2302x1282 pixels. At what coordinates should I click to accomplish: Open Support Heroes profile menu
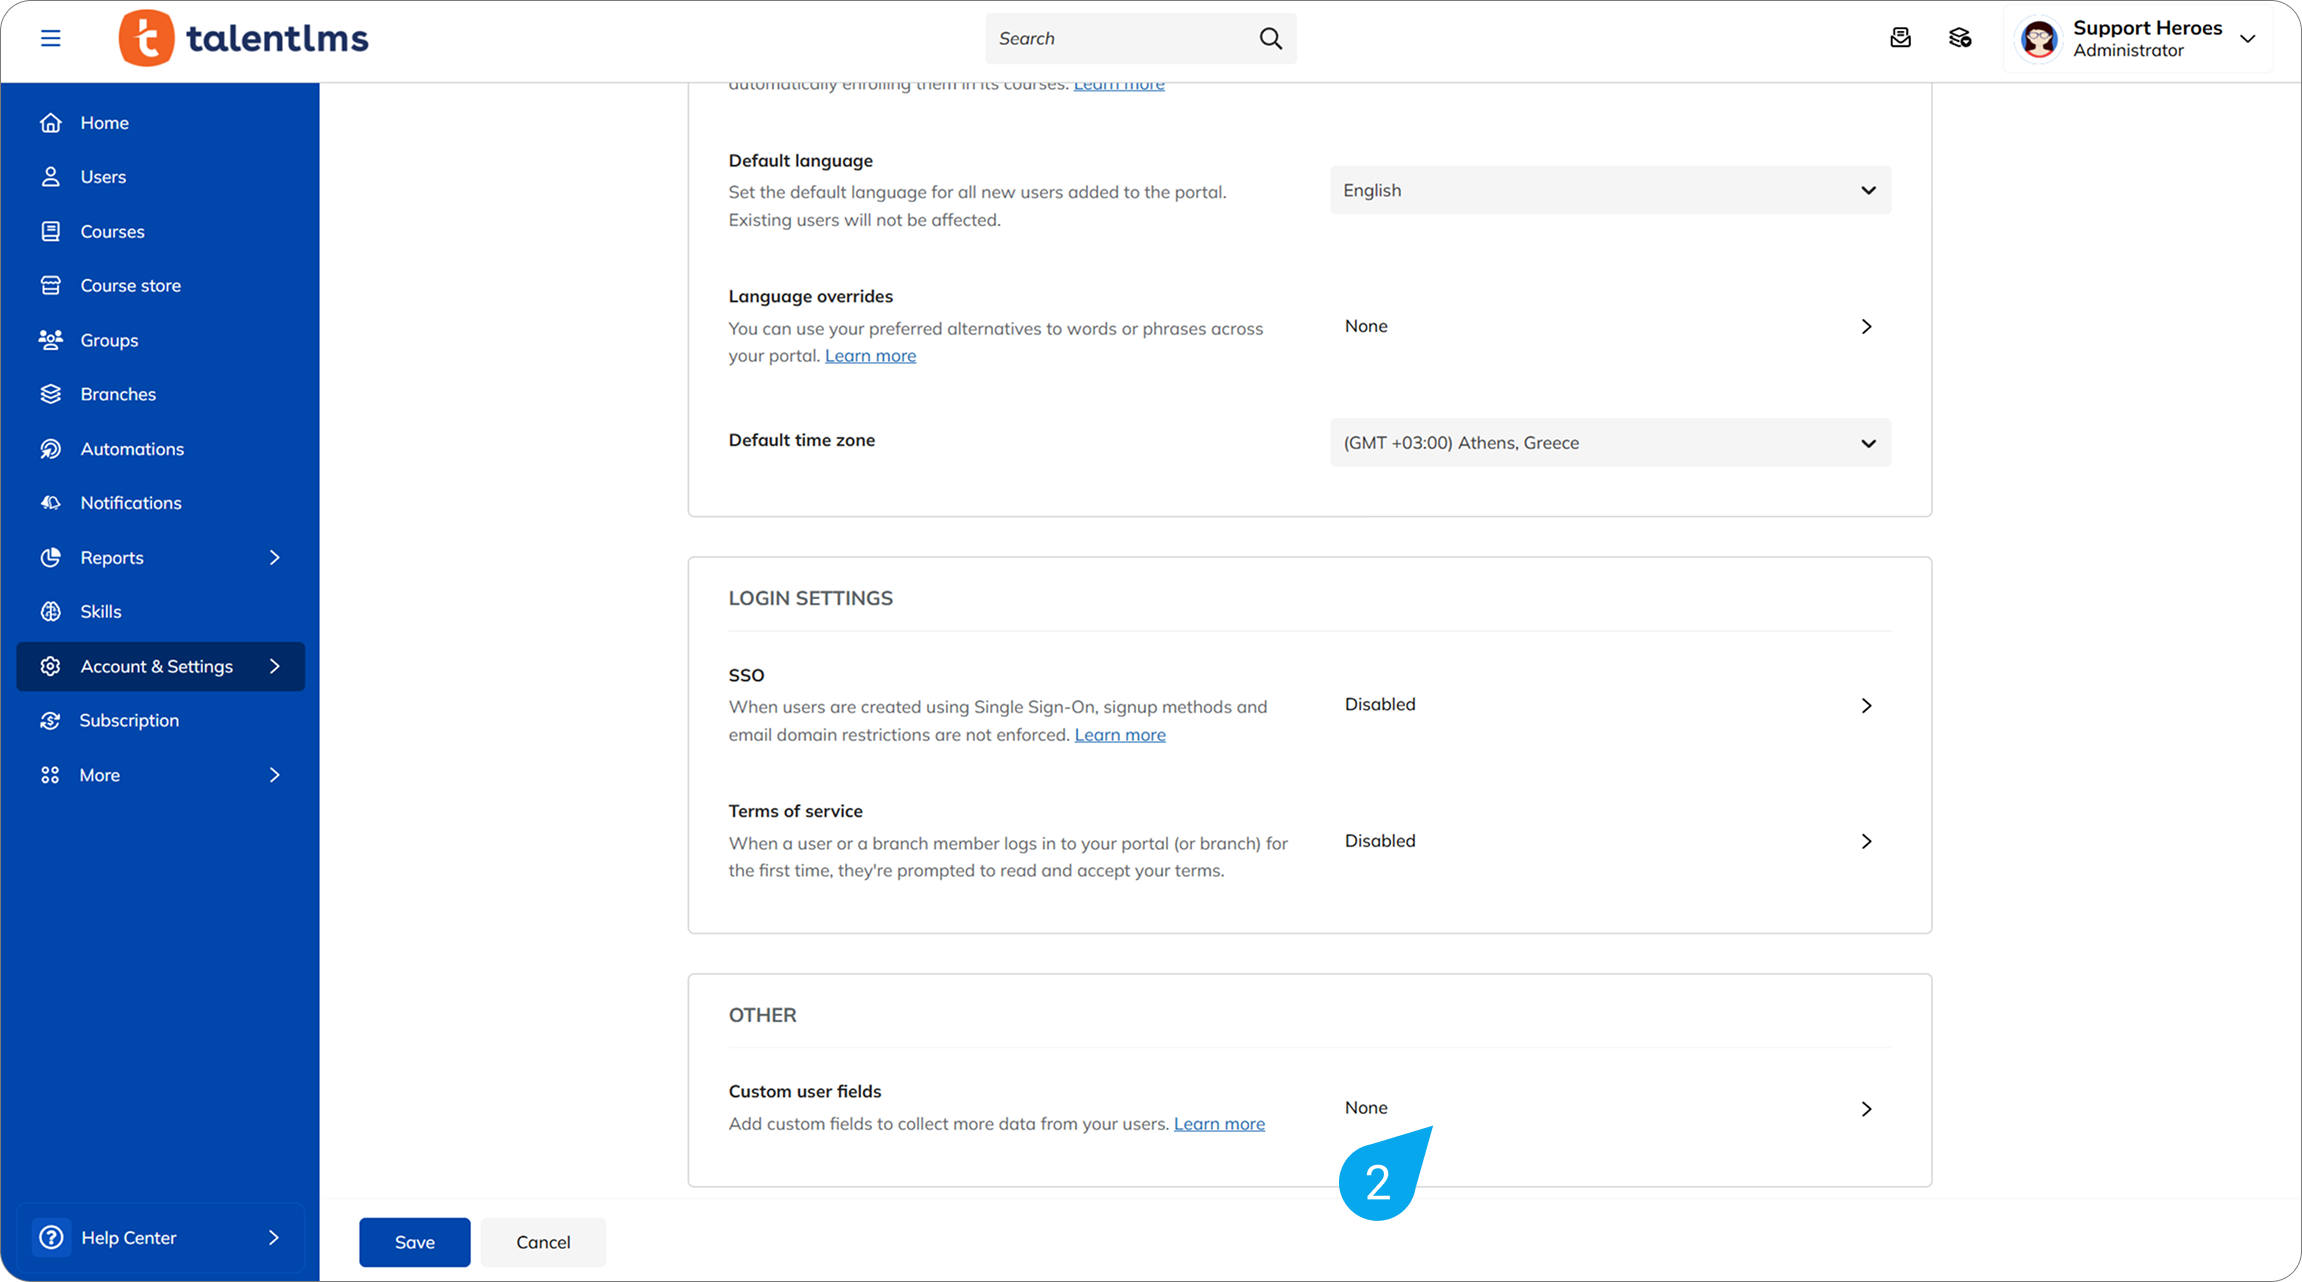click(2138, 38)
